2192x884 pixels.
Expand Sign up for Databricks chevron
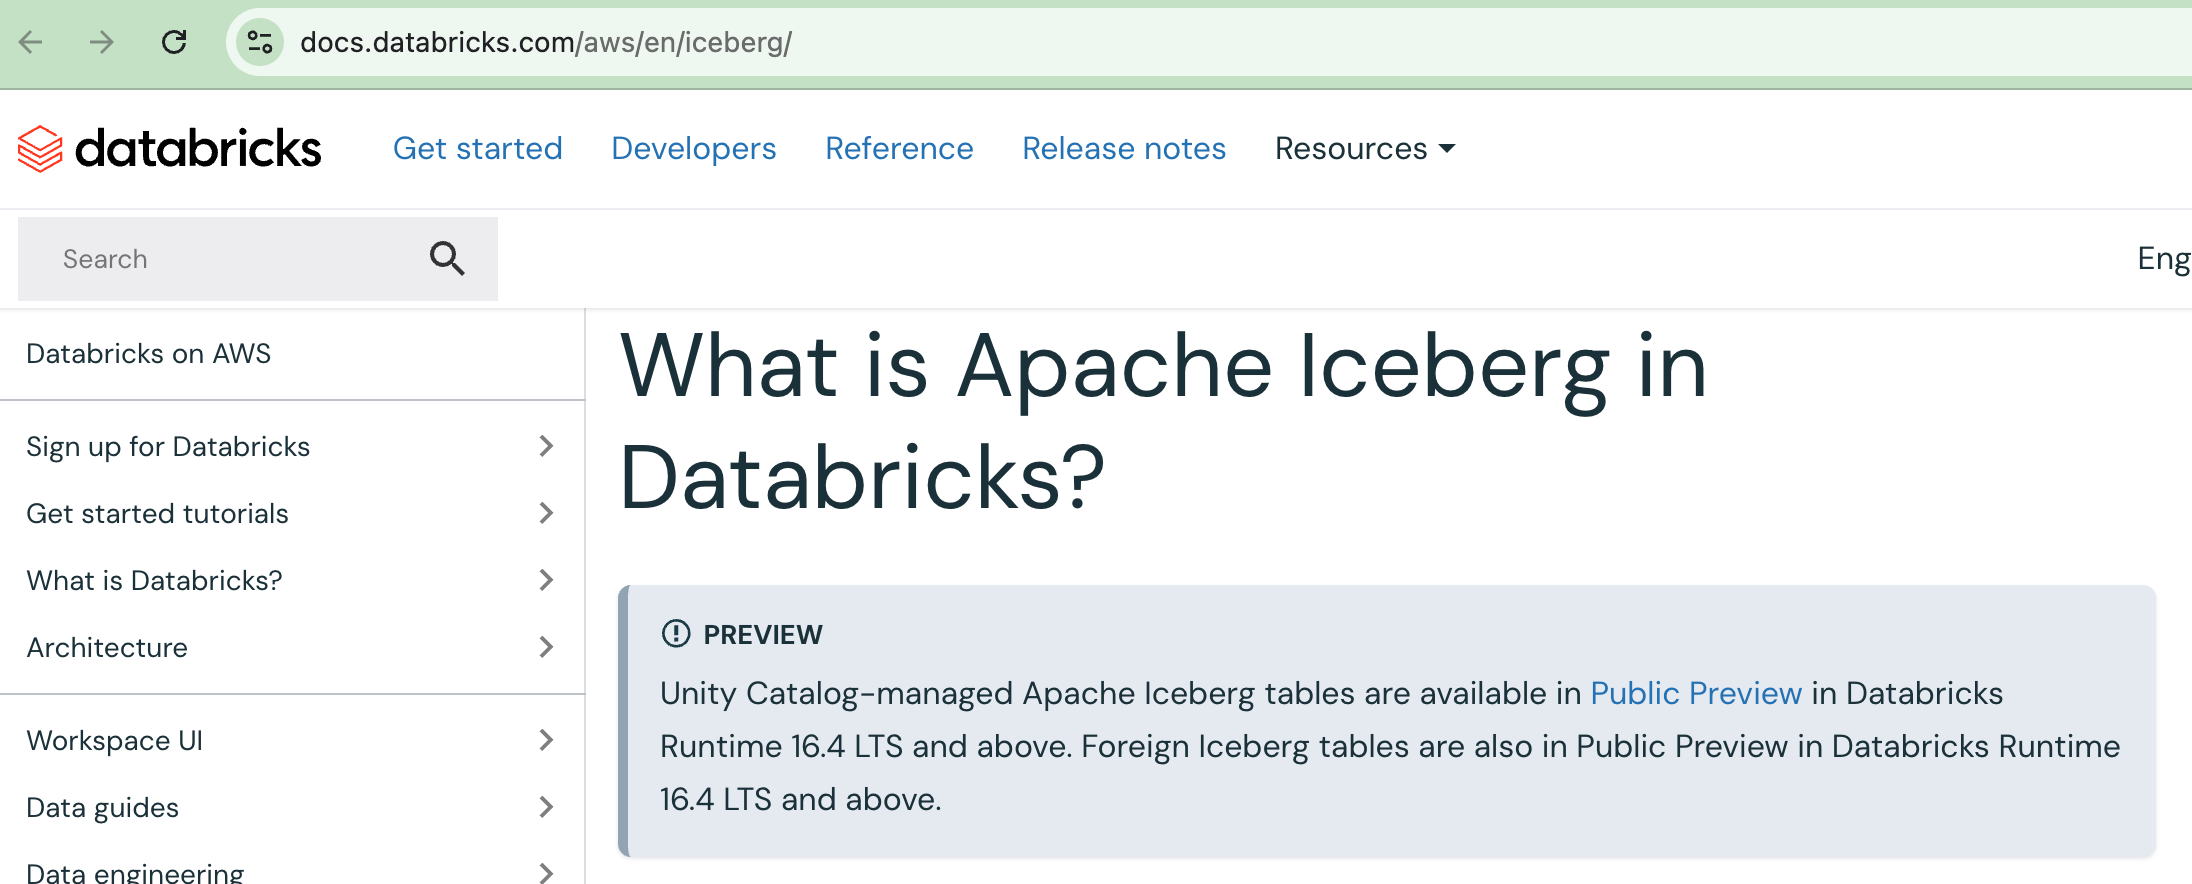pyautogui.click(x=546, y=446)
